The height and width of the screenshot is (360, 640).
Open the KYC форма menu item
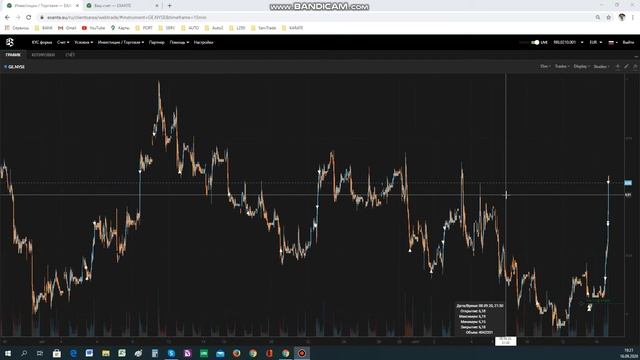click(42, 42)
